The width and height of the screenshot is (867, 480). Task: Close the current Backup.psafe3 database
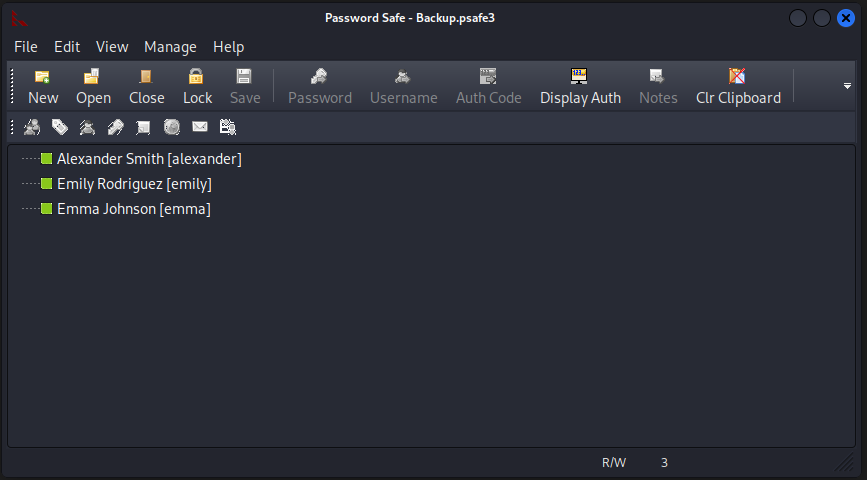147,87
